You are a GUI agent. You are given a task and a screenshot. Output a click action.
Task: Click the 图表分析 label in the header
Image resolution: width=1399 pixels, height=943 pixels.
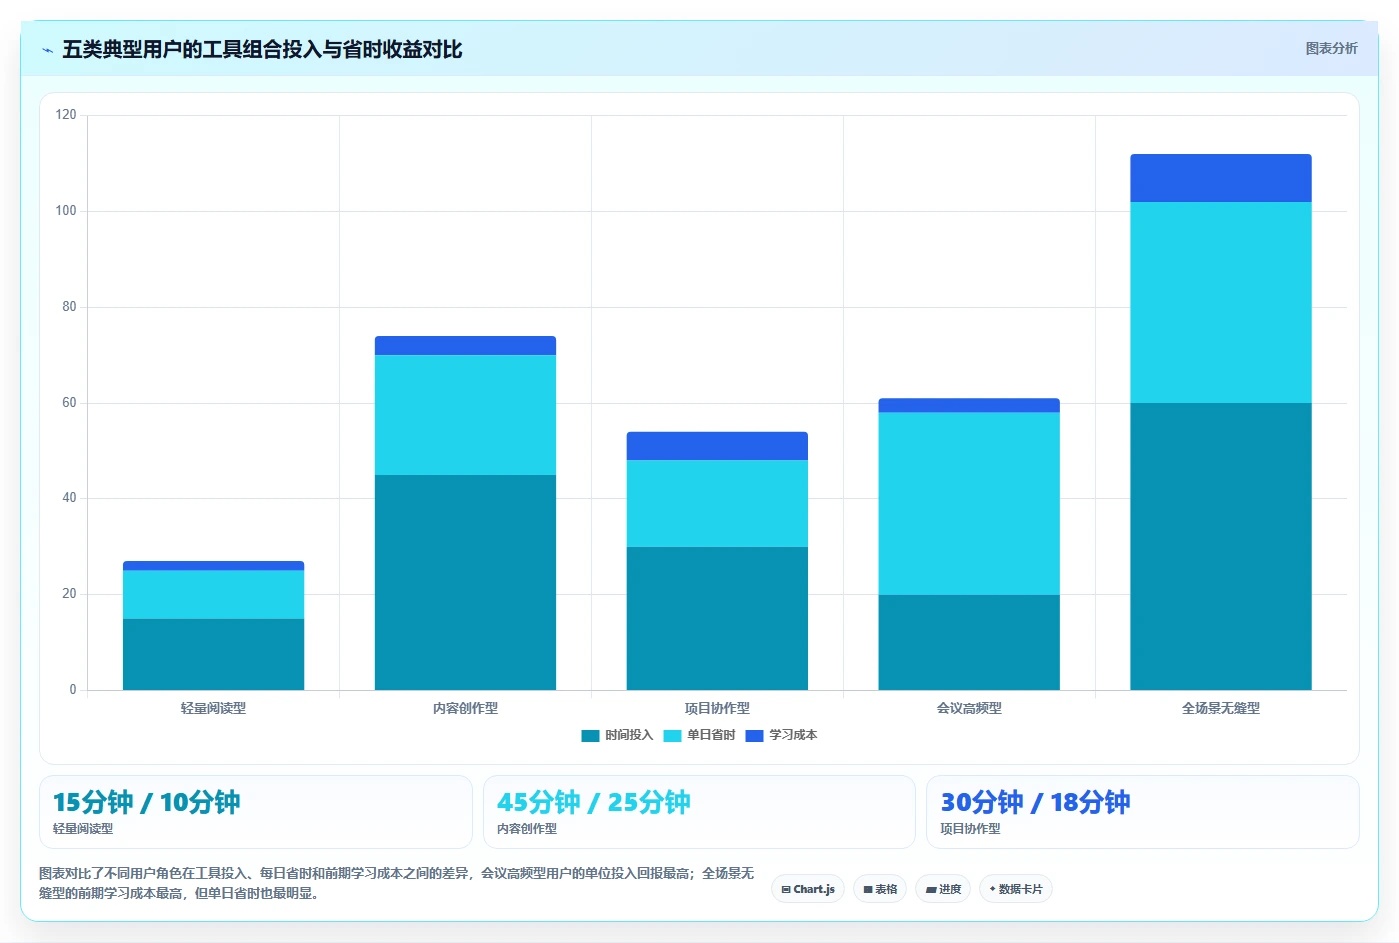coord(1331,48)
